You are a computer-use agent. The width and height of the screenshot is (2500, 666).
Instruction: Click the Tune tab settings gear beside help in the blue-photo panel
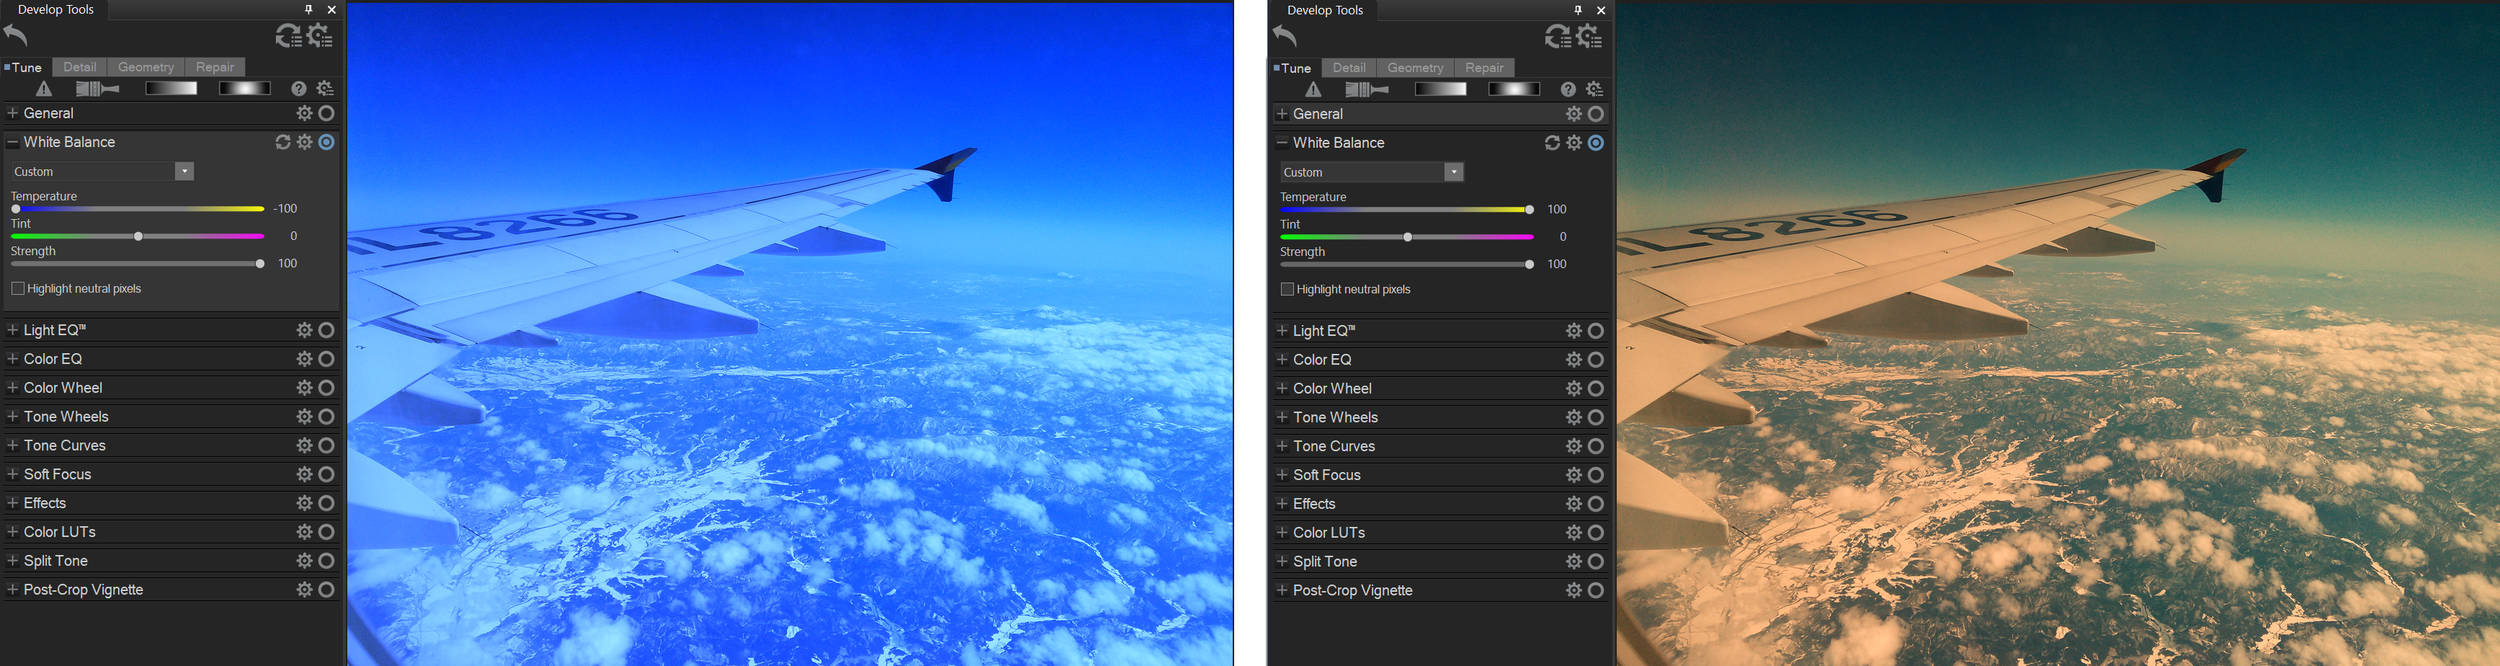coord(325,89)
